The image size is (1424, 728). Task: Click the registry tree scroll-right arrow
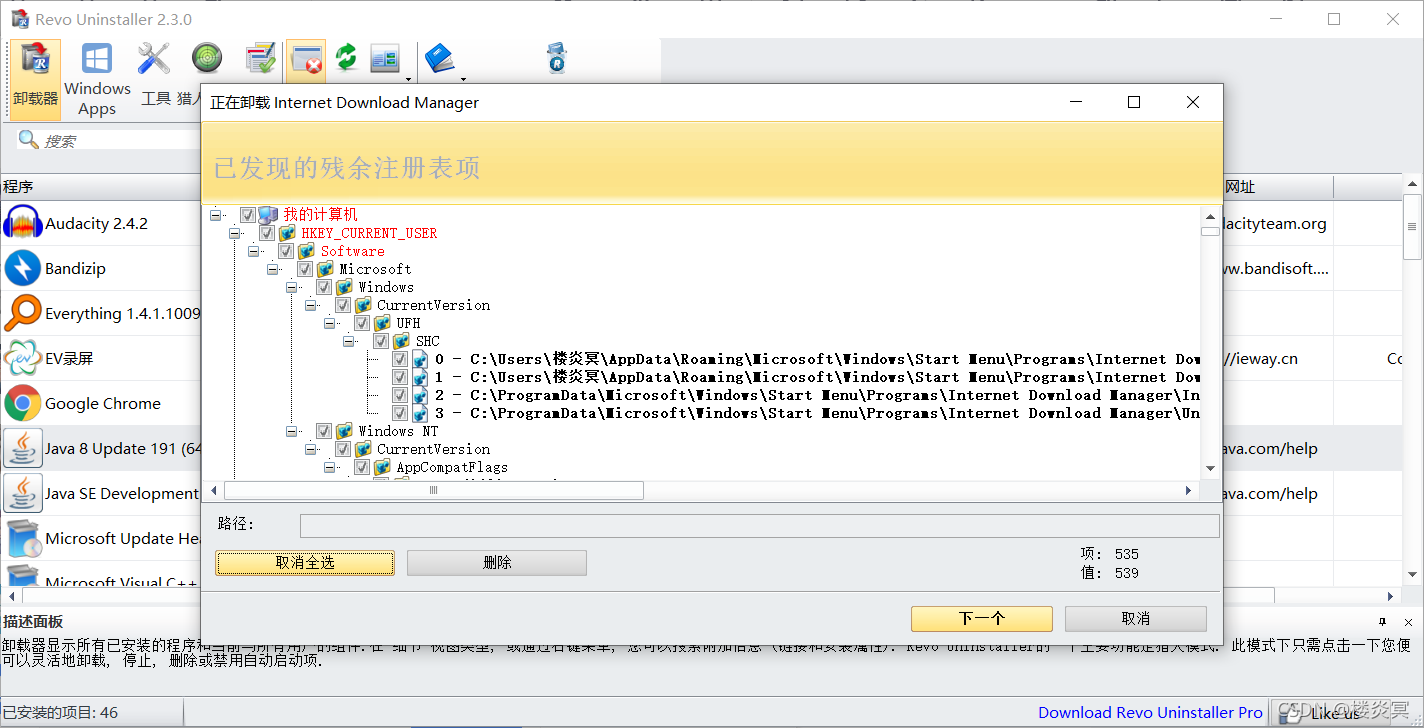coord(1188,490)
